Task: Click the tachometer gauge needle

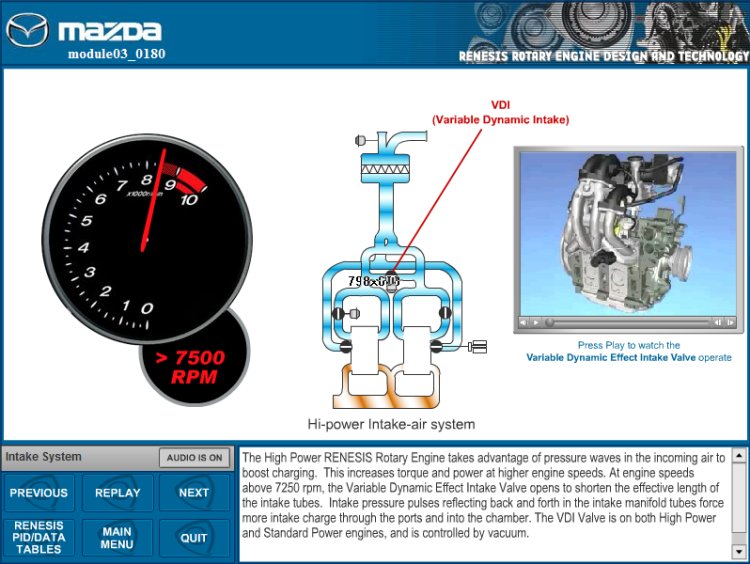Action: [153, 201]
